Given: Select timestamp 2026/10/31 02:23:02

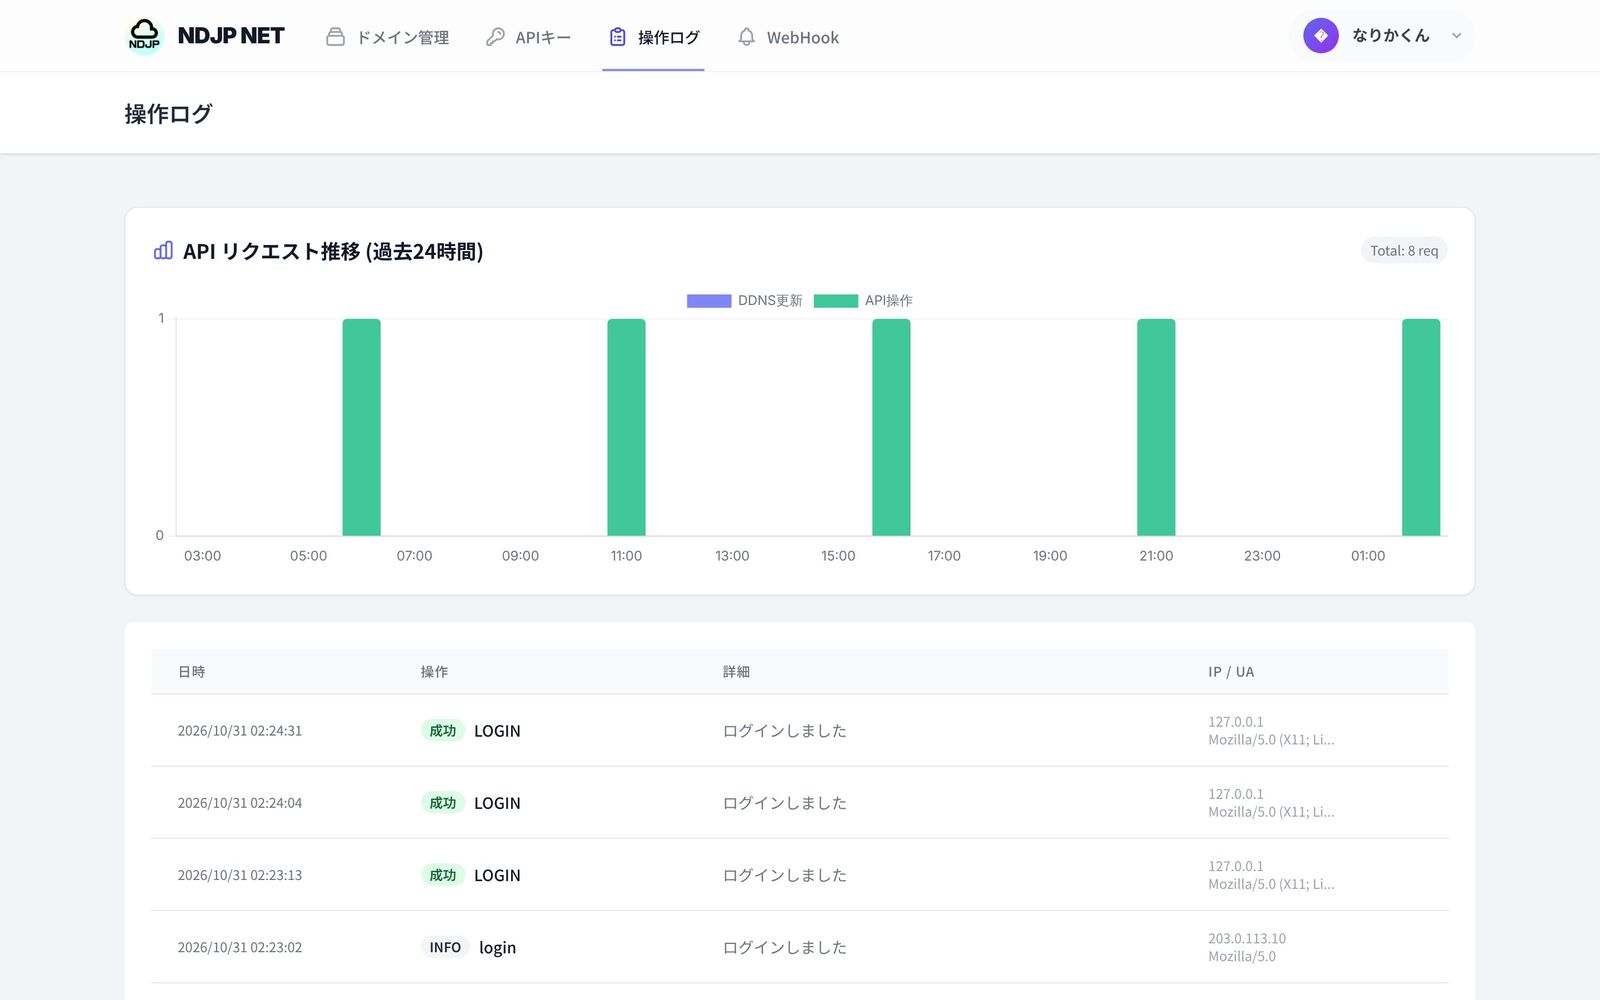Looking at the screenshot, I should click(240, 947).
